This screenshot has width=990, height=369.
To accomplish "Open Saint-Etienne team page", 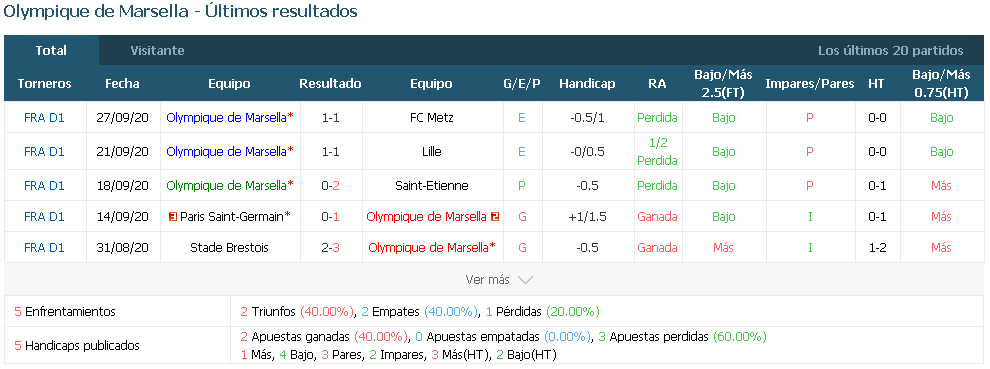I will 431,186.
